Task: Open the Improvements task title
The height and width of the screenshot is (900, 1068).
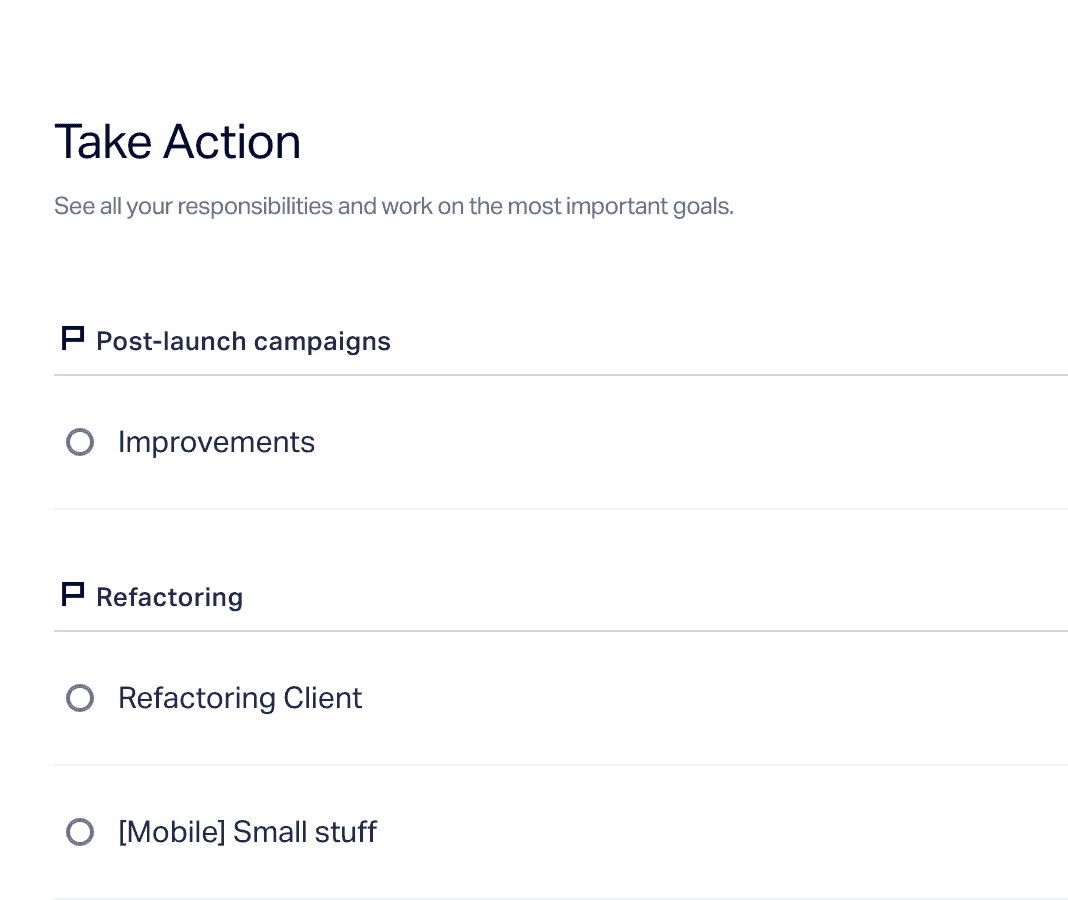Action: pos(217,443)
